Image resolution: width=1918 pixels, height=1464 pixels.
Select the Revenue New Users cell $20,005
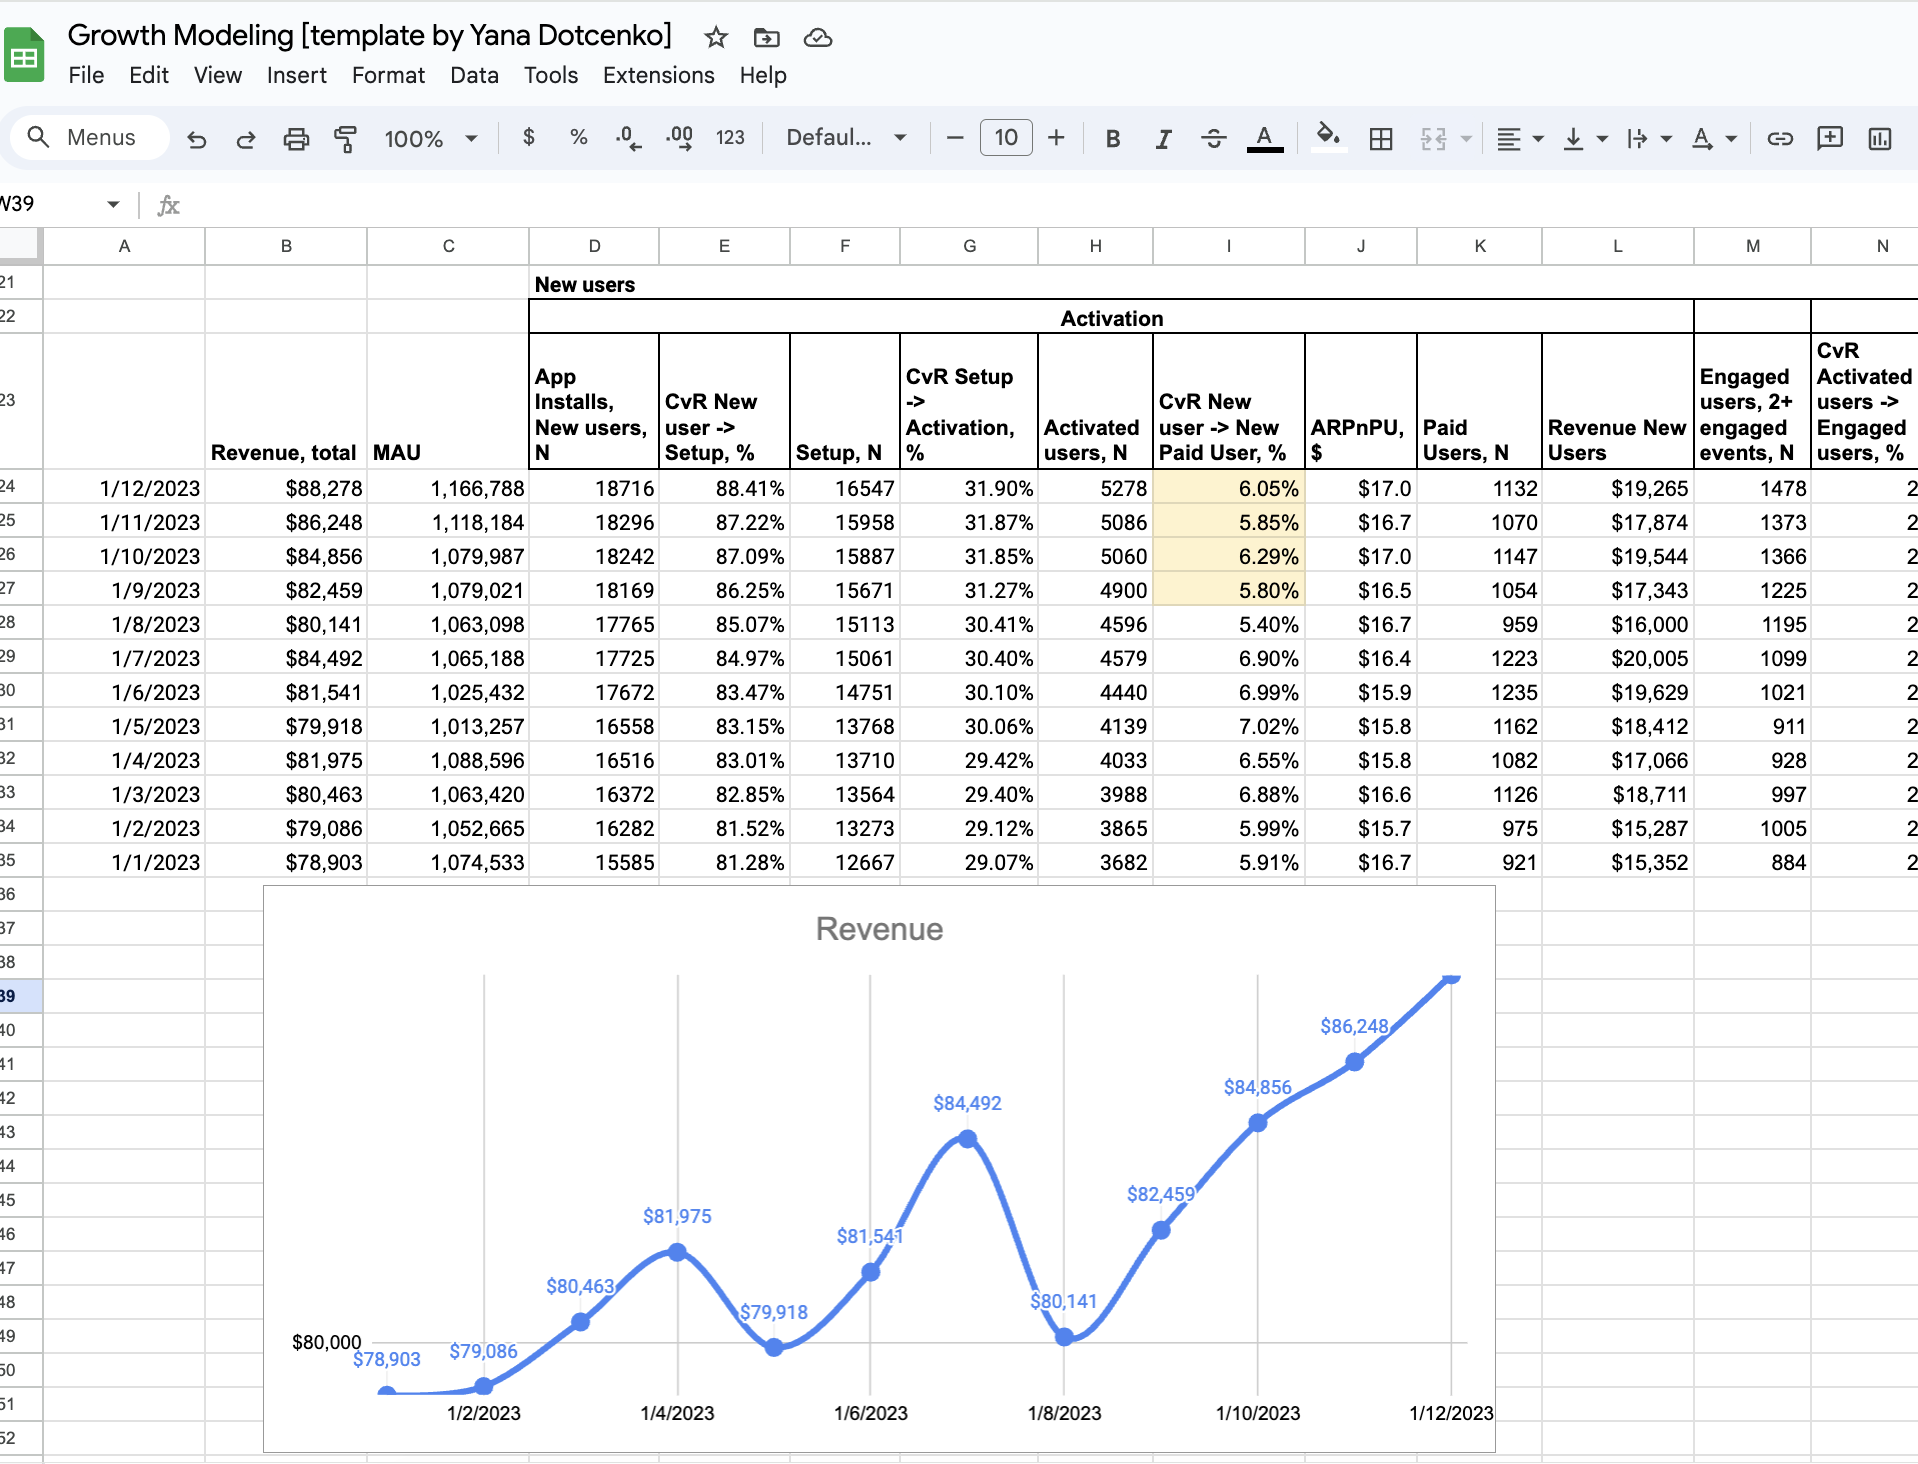tap(1617, 658)
